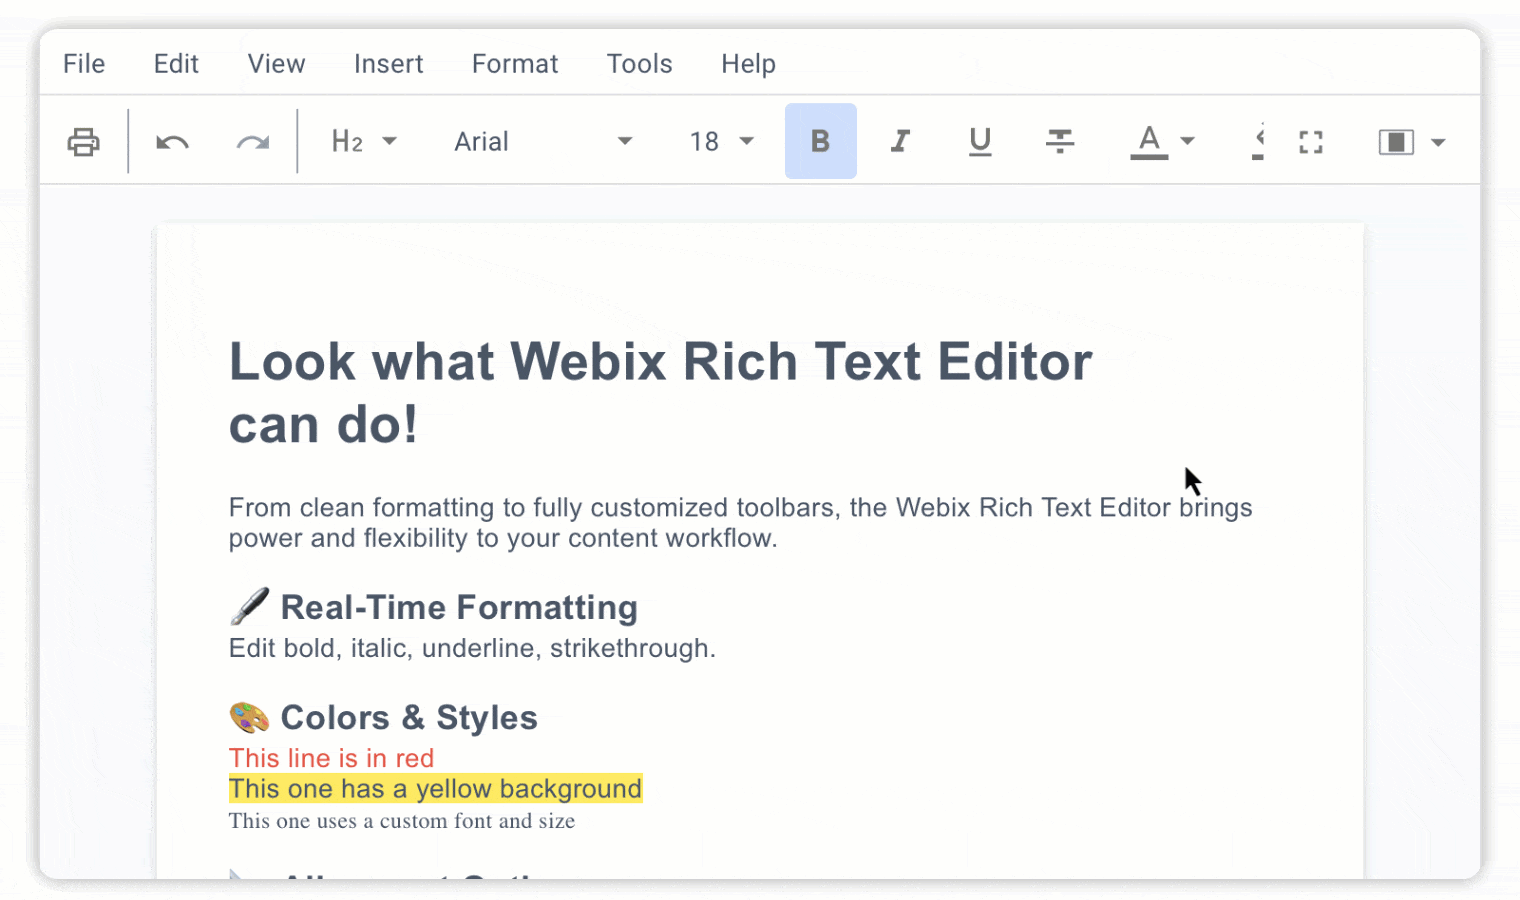The image size is (1520, 900).
Task: Undo the last action
Action: pyautogui.click(x=172, y=142)
